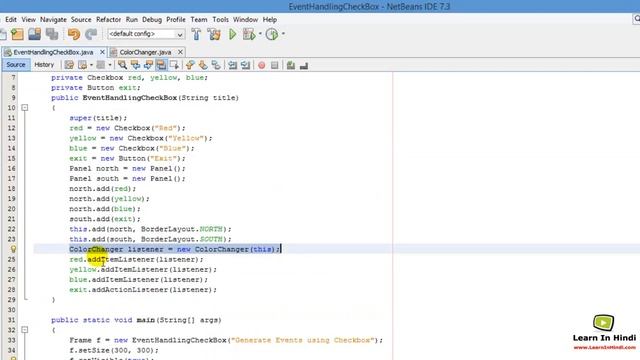Click 'this.add(south, BorderLayout.SOUTH);' line

pos(150,239)
